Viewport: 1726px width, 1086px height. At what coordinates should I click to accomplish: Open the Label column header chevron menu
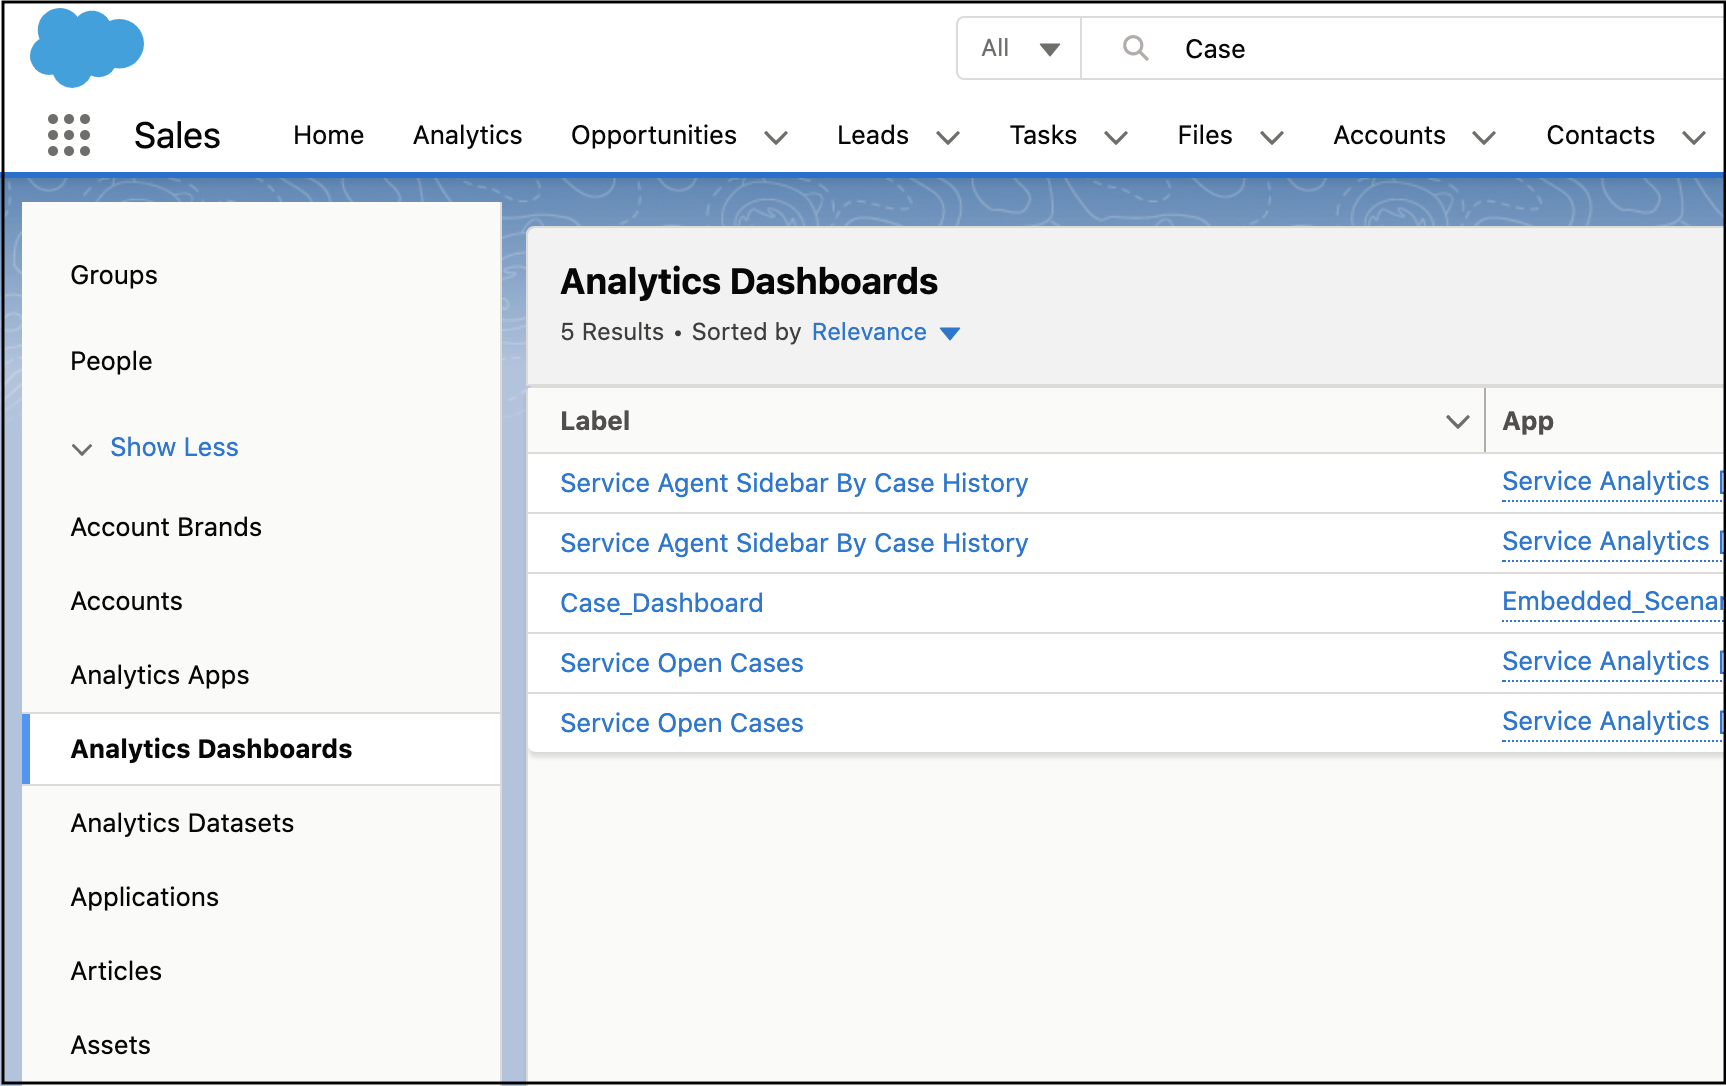(1457, 422)
